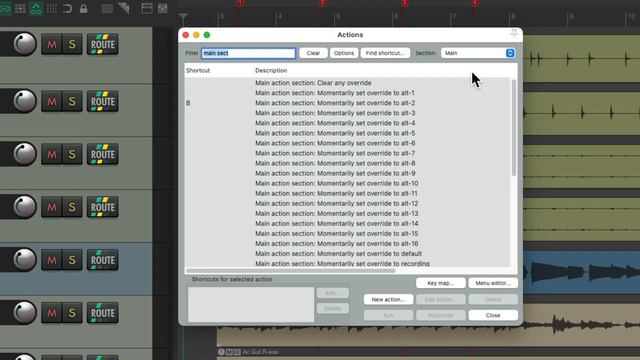Sort by the Description column header
Image resolution: width=640 pixels, height=360 pixels.
(x=271, y=70)
